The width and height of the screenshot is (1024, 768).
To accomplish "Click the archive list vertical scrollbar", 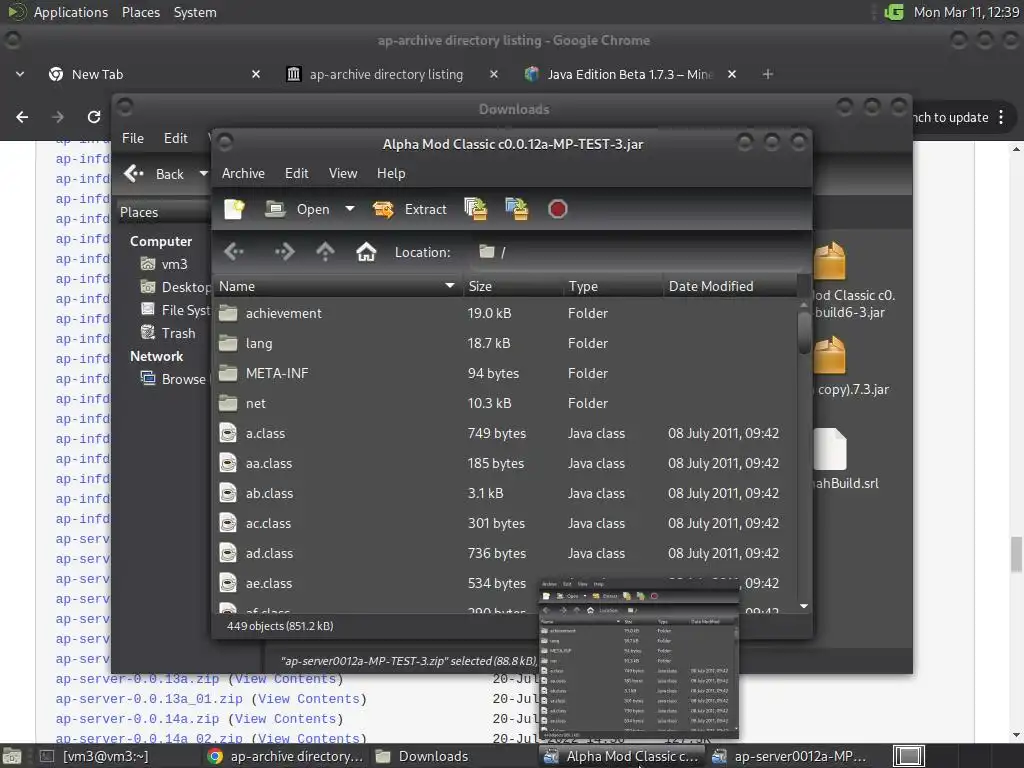I will click(x=804, y=333).
